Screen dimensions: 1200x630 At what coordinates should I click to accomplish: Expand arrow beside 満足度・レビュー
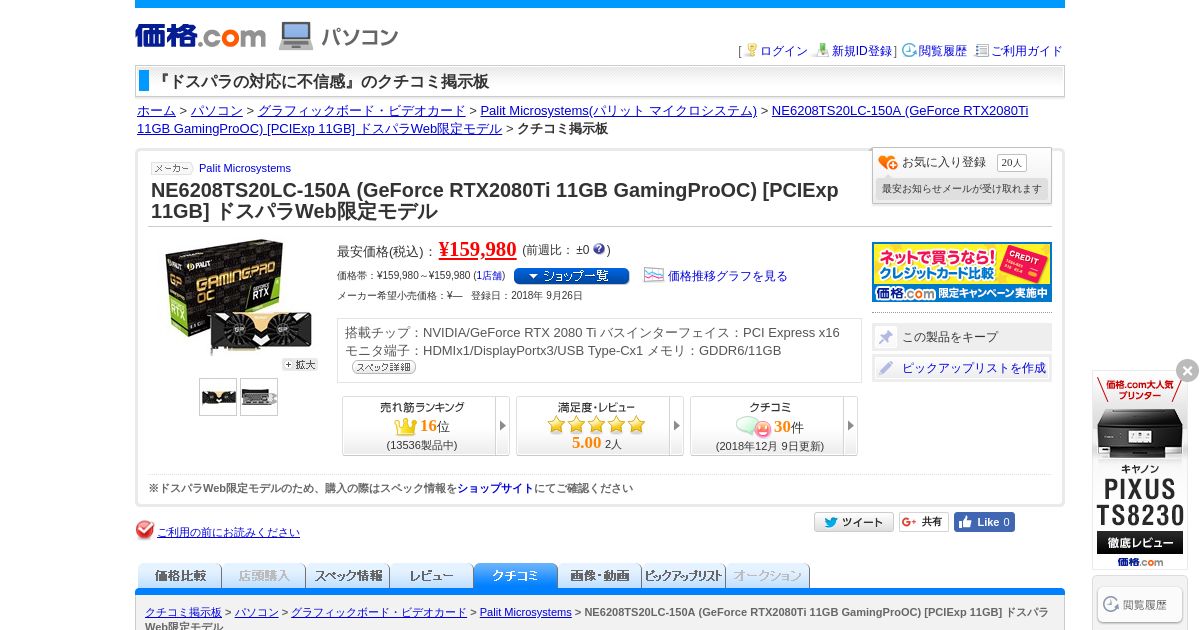coord(677,426)
